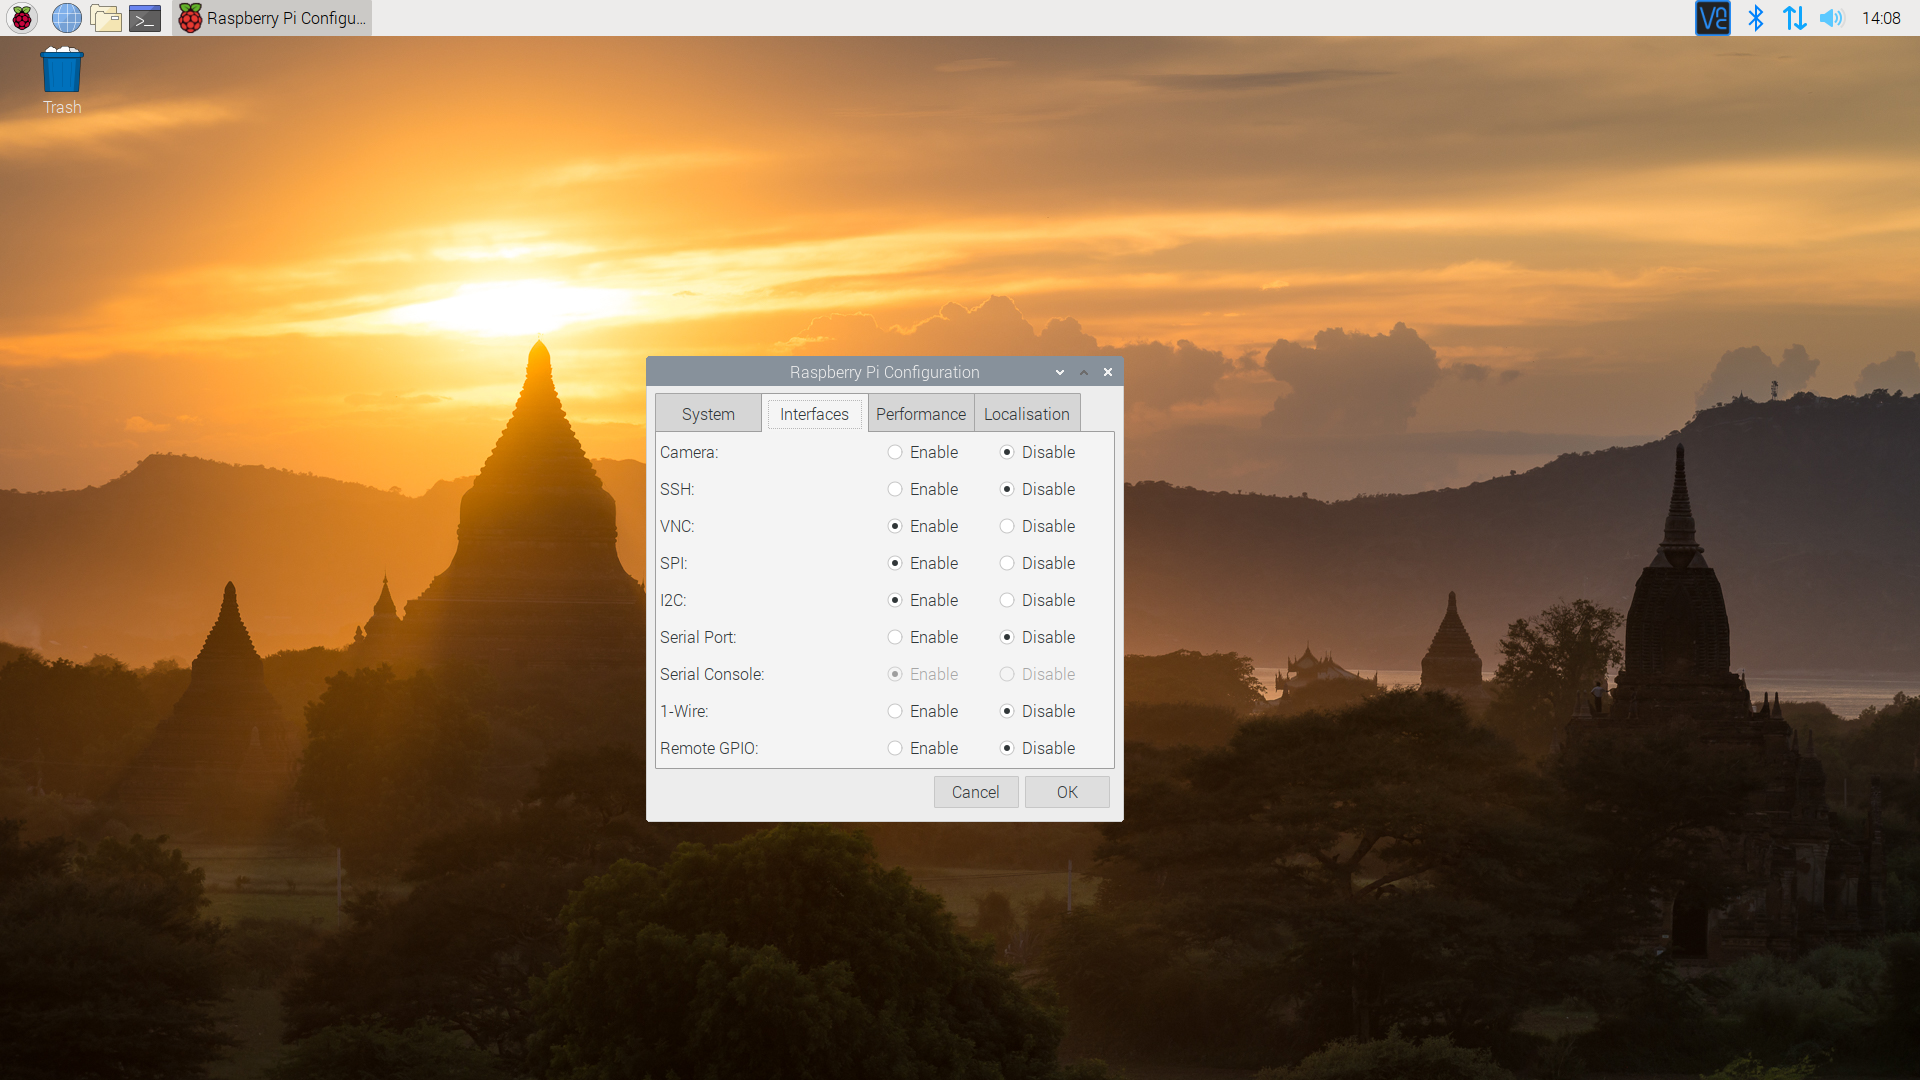Viewport: 1920px width, 1080px height.
Task: Launch the web browser globe icon
Action: click(66, 18)
